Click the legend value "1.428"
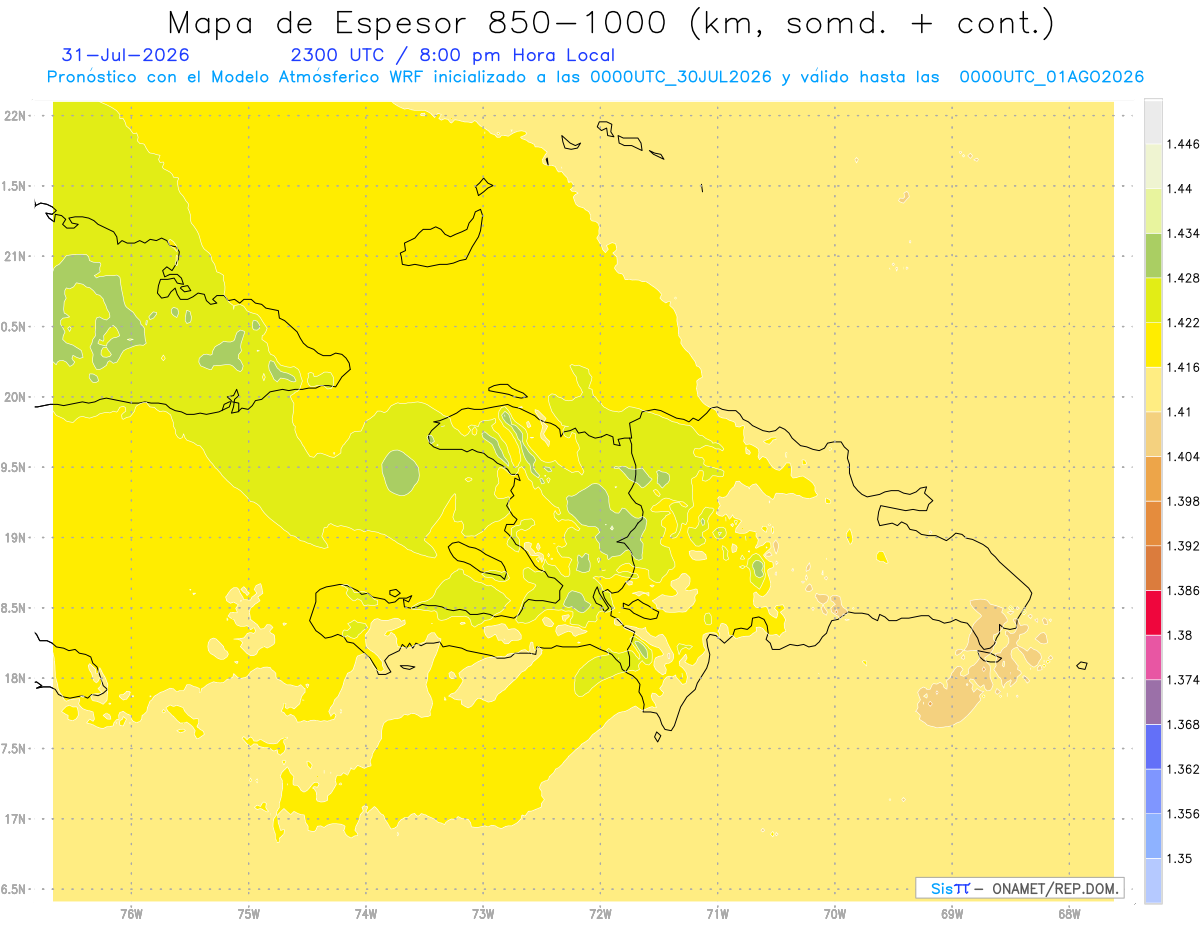The height and width of the screenshot is (927, 1200). point(1183,278)
